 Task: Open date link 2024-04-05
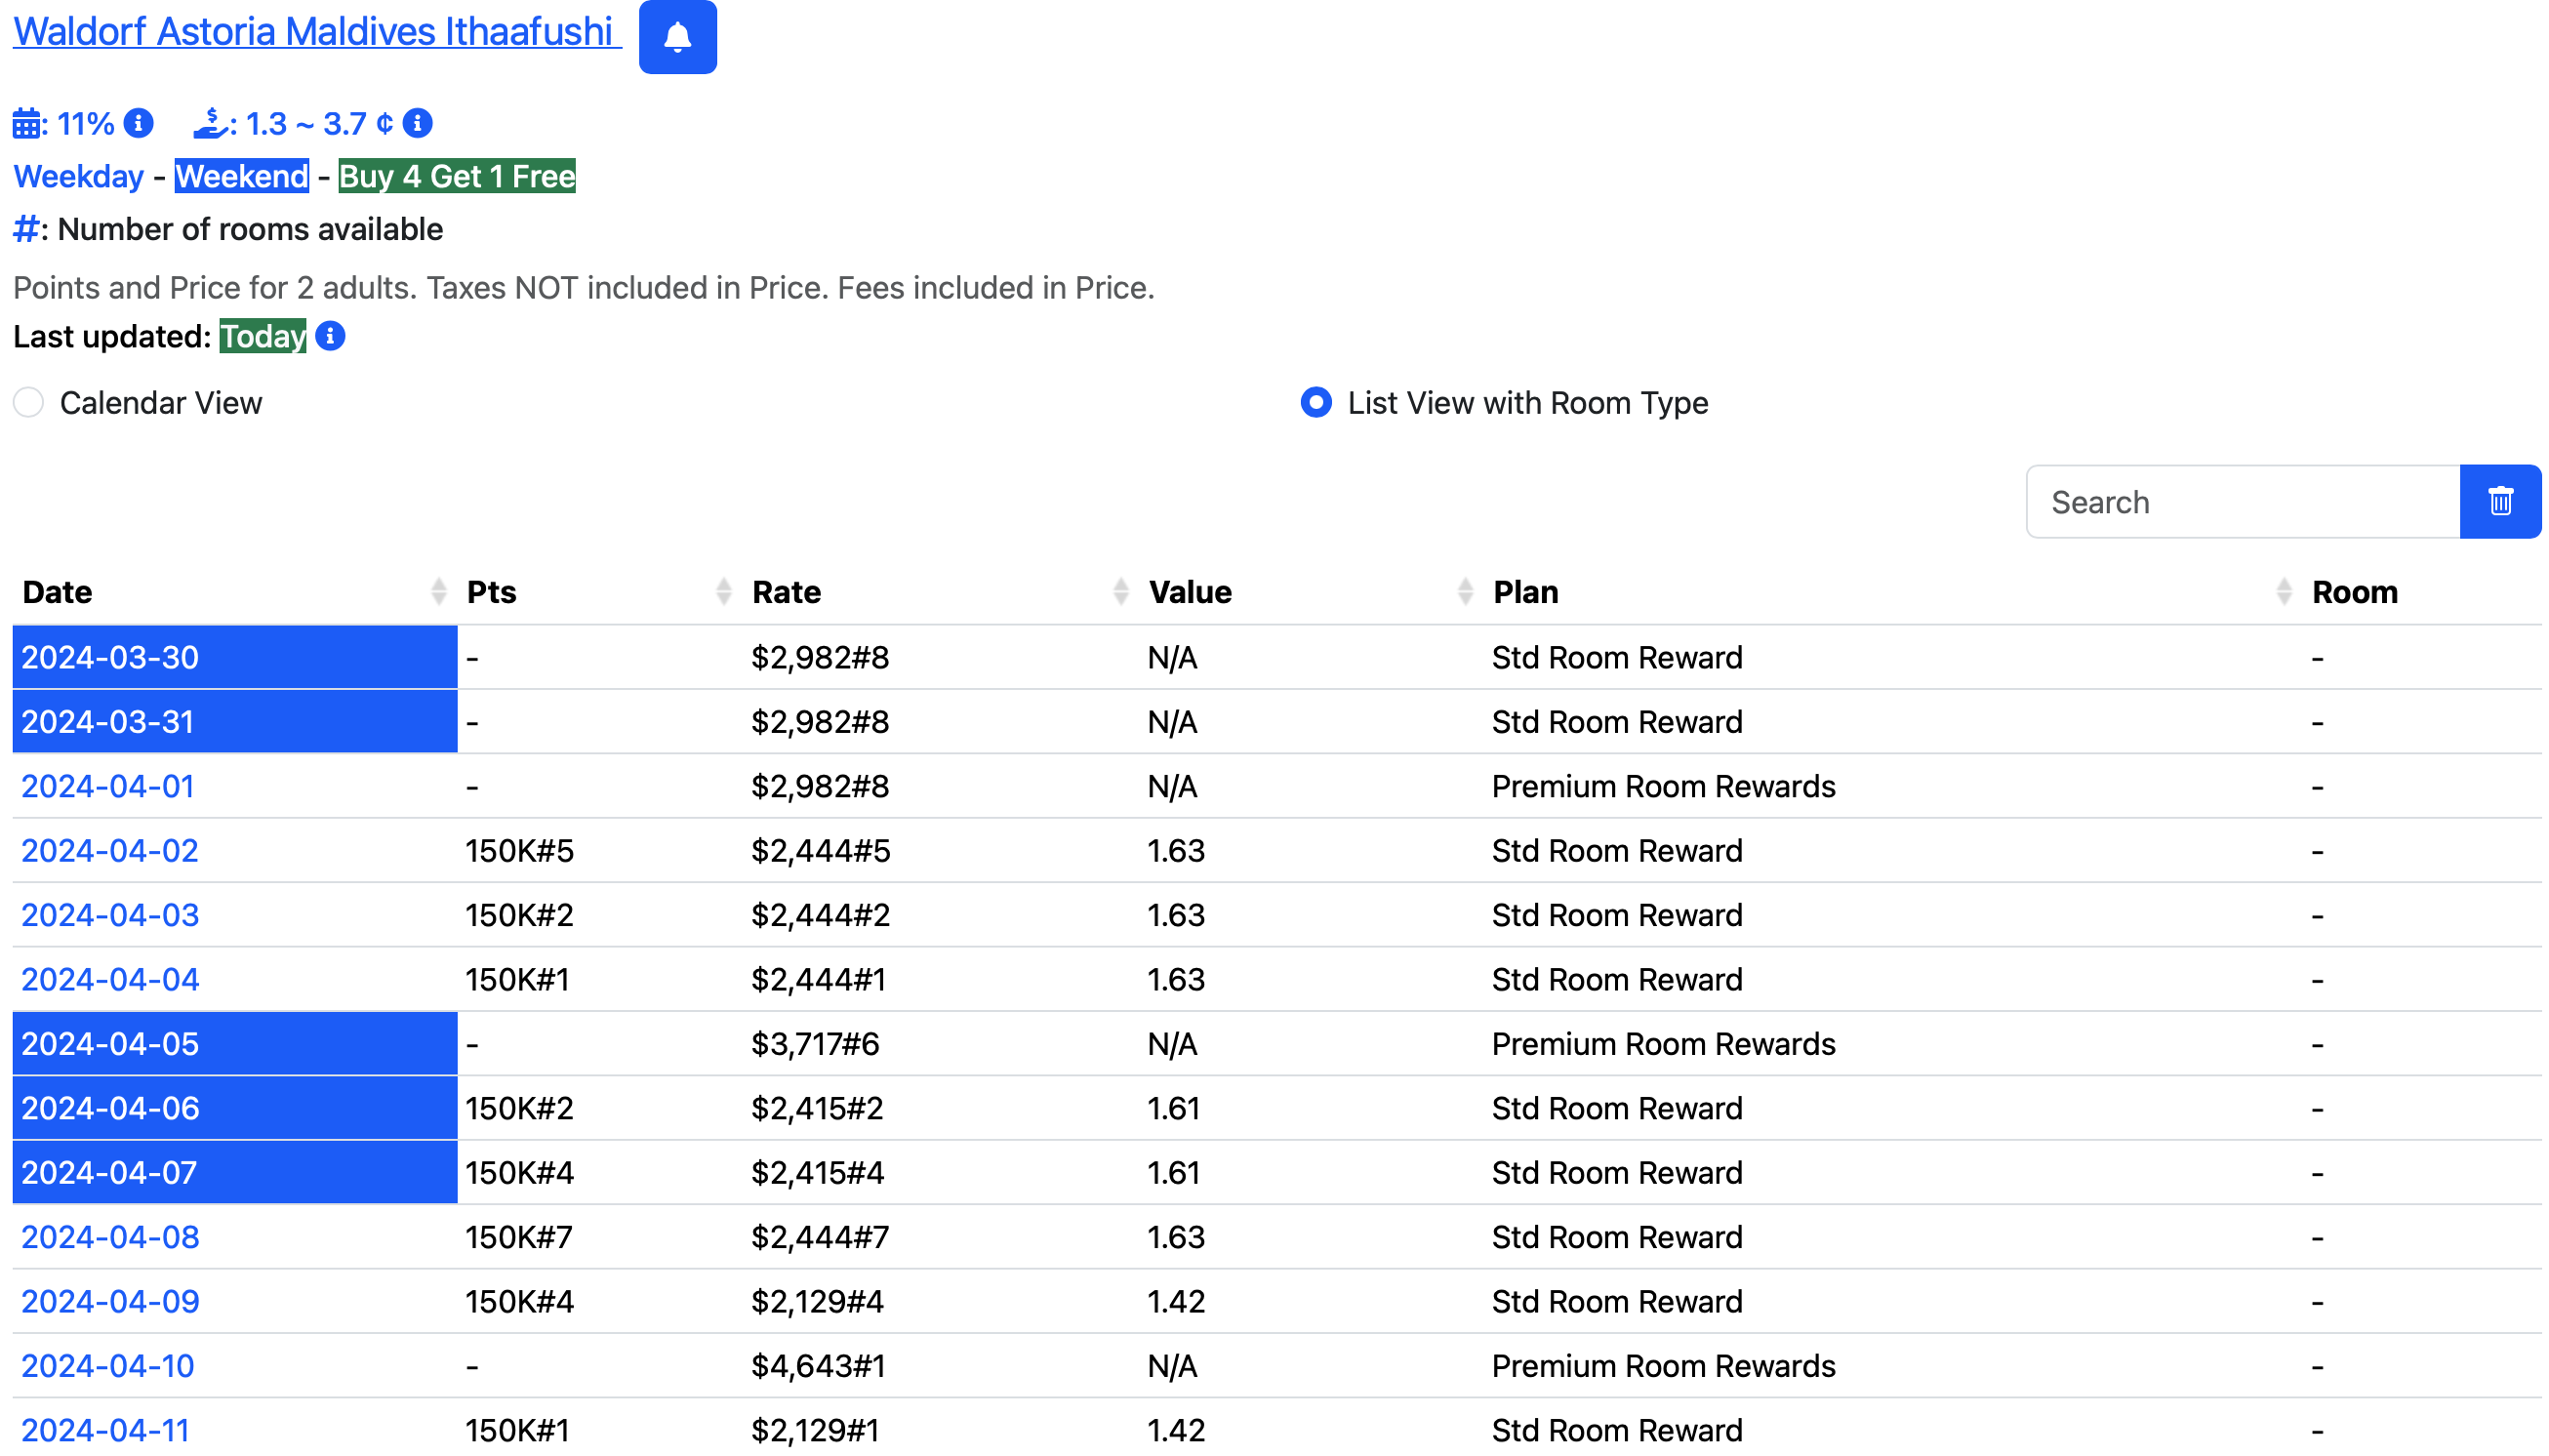click(x=110, y=1044)
